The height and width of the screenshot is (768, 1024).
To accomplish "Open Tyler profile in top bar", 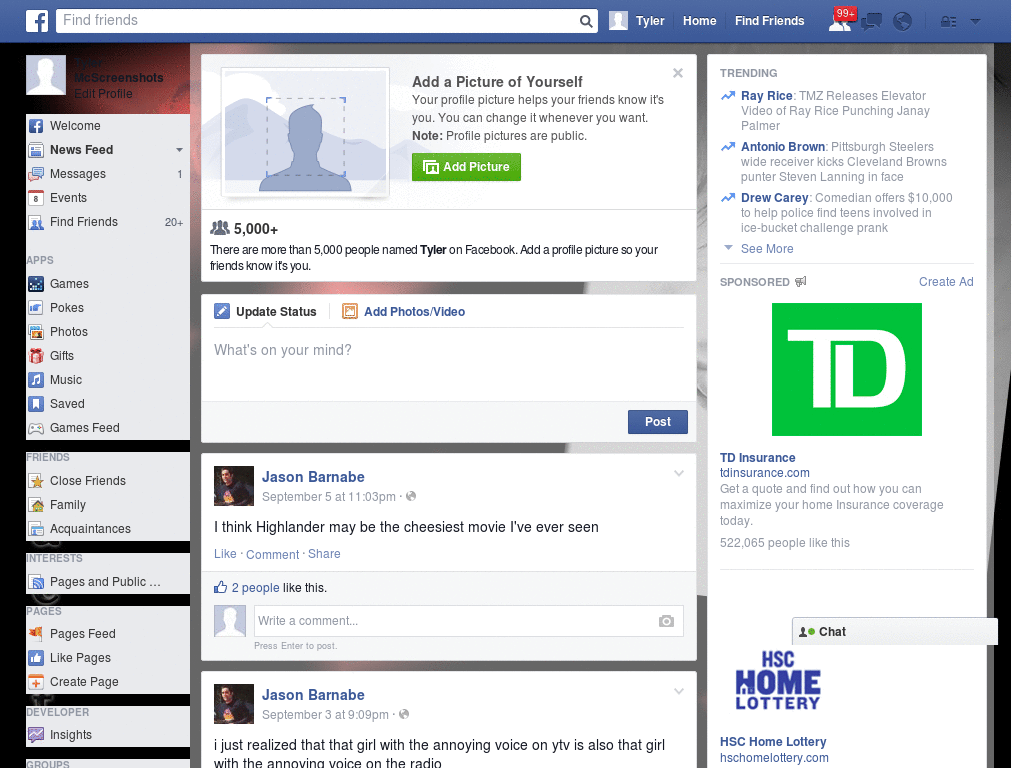I will 637,21.
